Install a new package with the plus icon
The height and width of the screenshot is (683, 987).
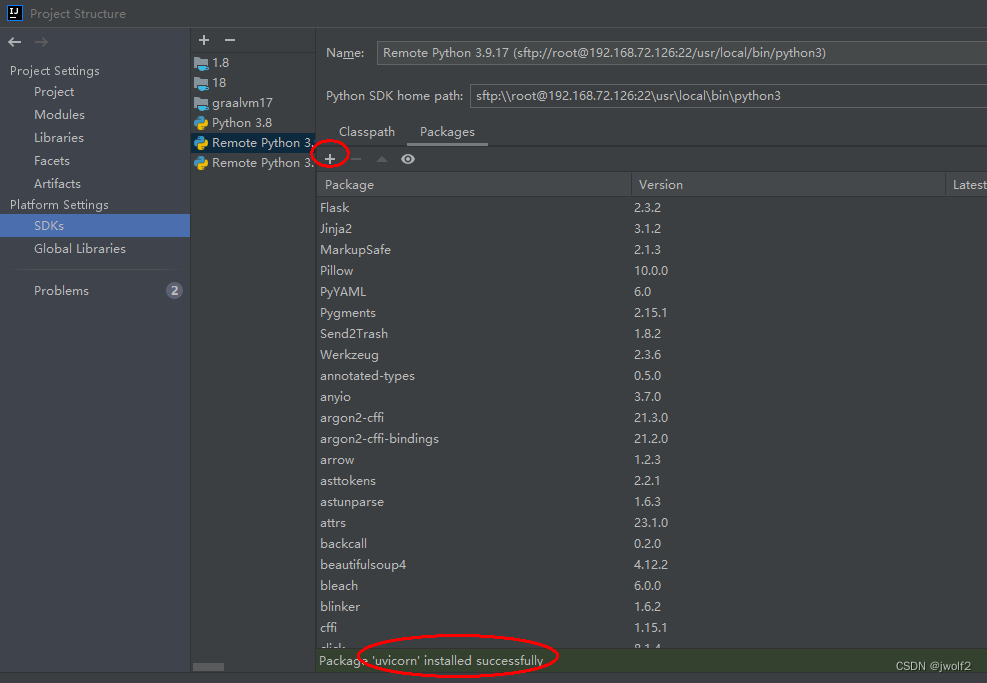tap(329, 158)
